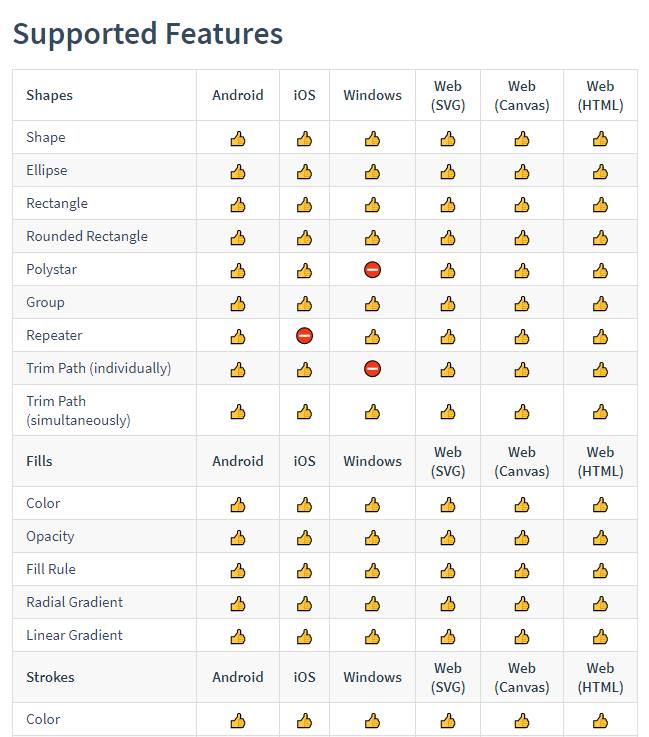Click the Fill Rule Web (Canvas) thumbs-up icon
This screenshot has width=649, height=737.
[522, 571]
